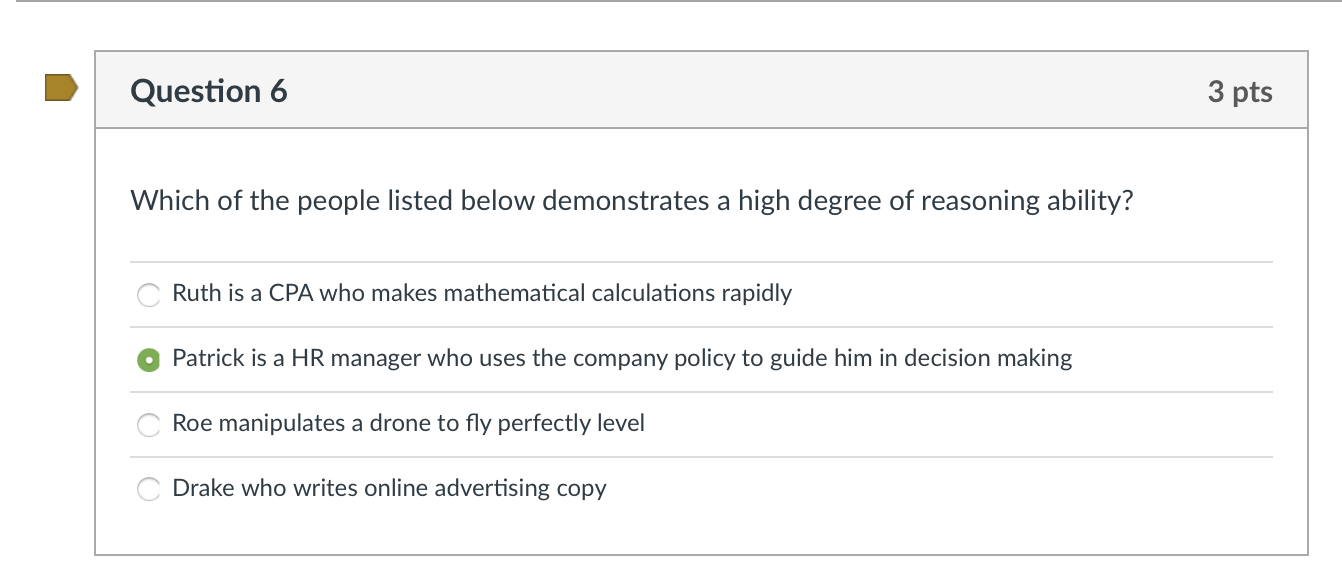The width and height of the screenshot is (1342, 586).
Task: Click the selected Patrick HR manager radio button
Action: 149,359
